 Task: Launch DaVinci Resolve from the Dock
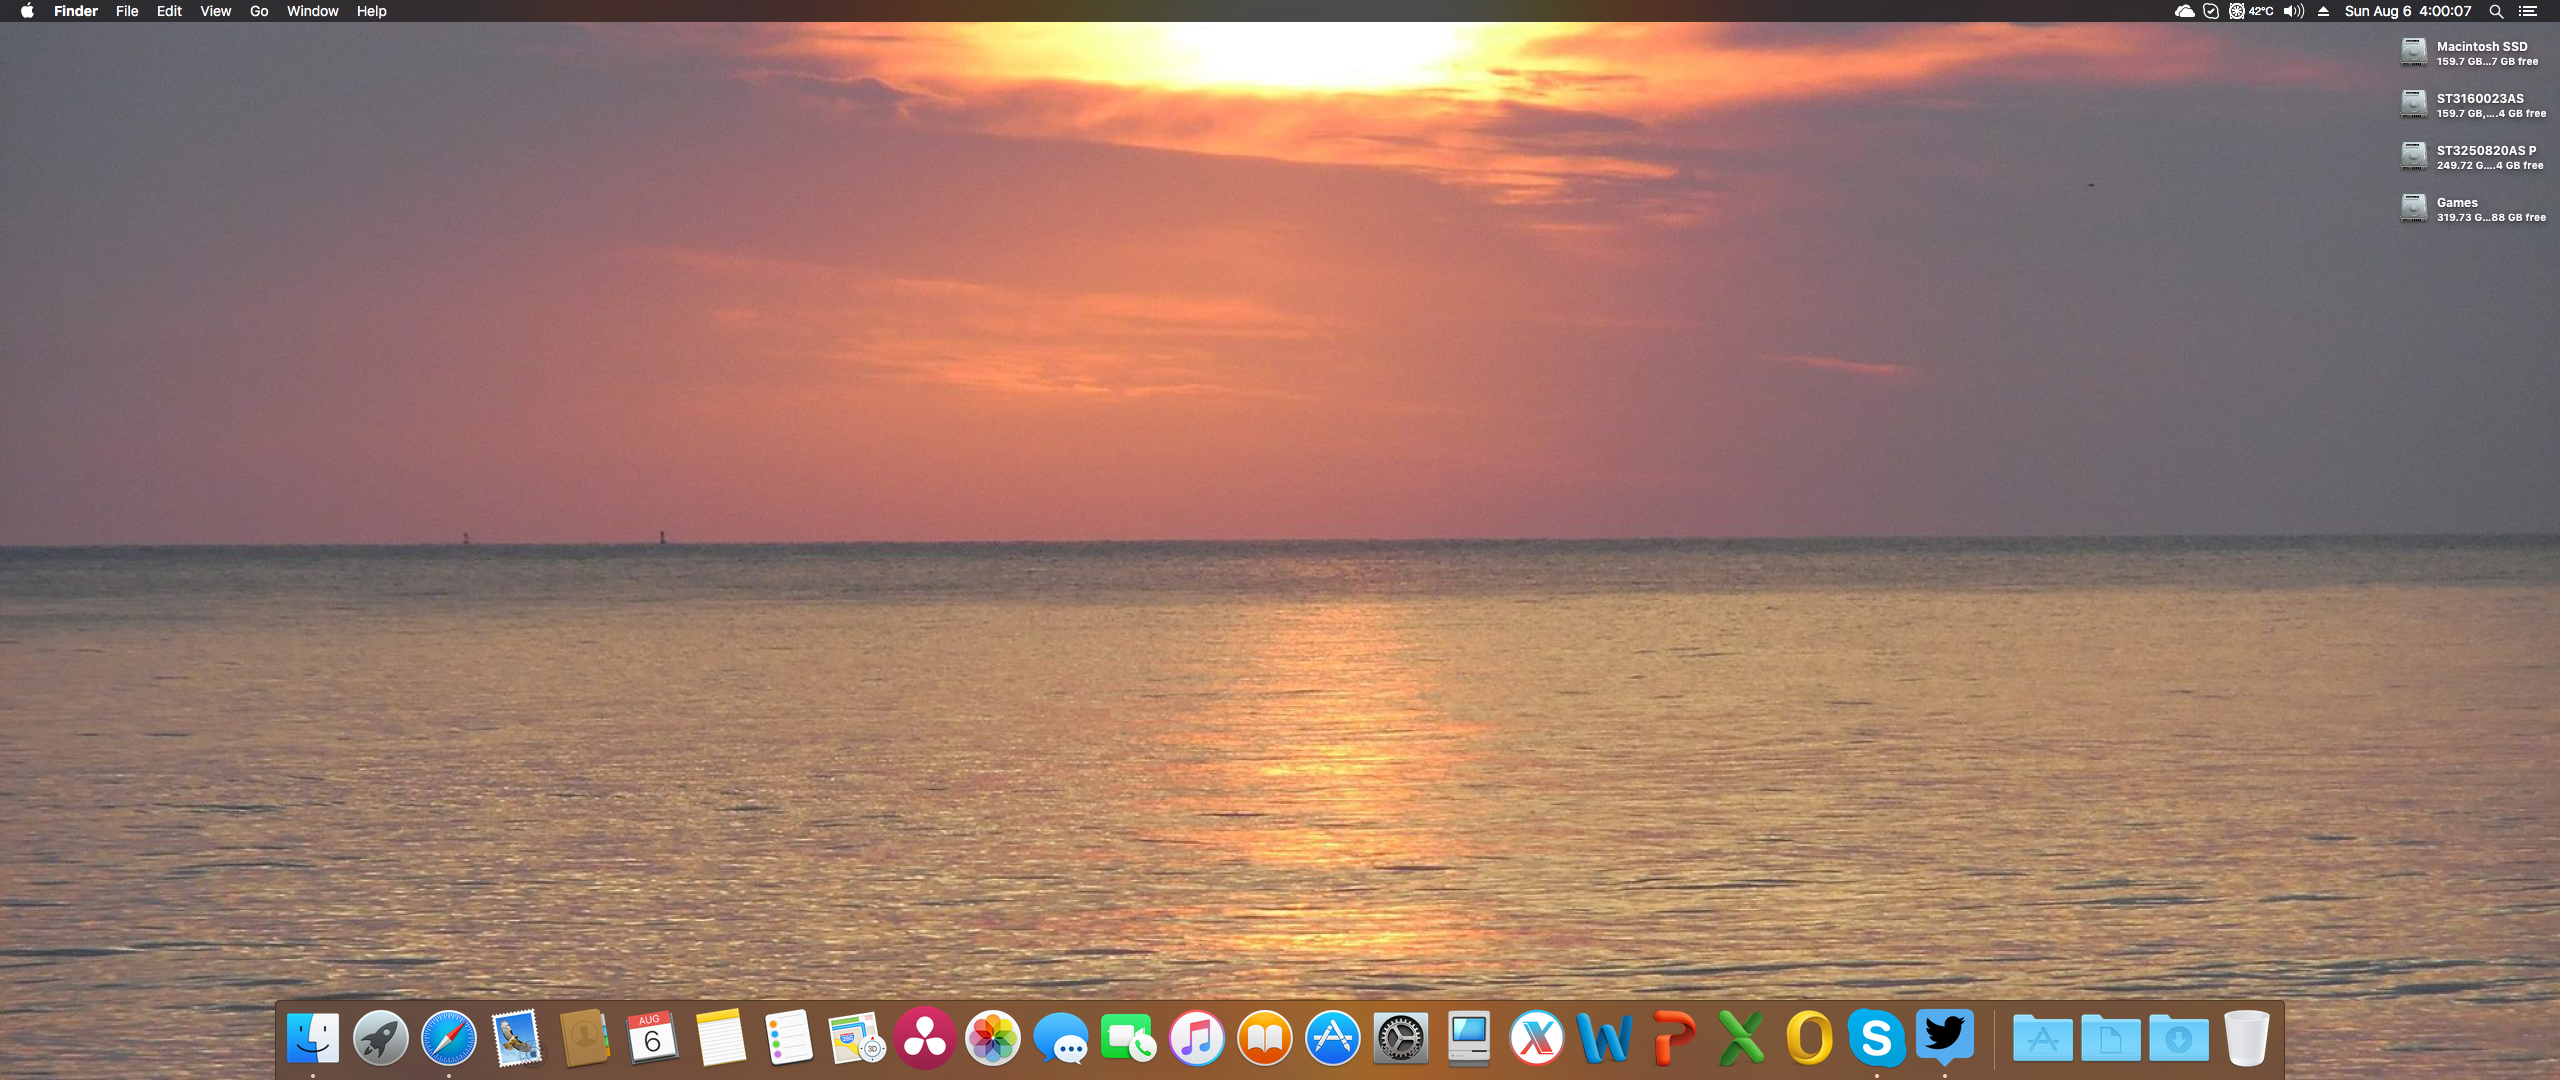tap(924, 1038)
